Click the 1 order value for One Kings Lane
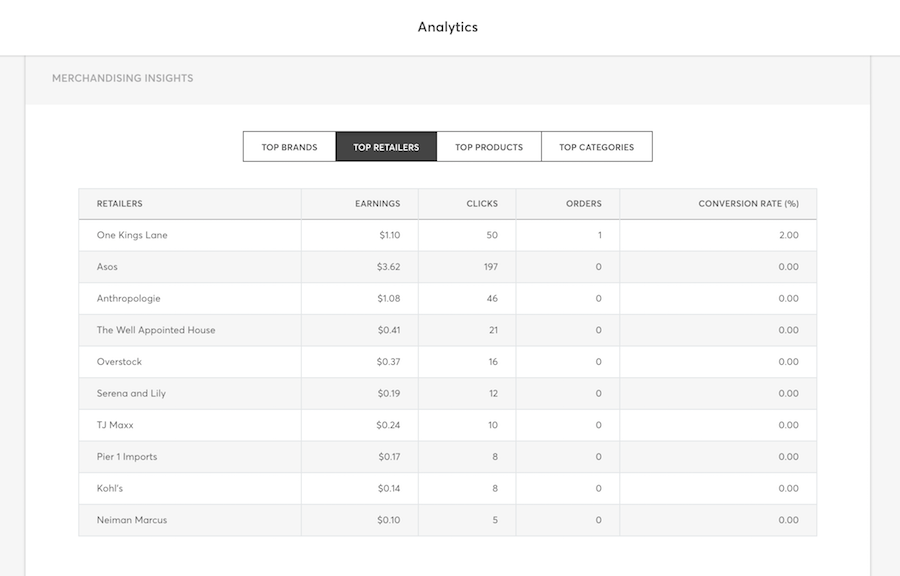This screenshot has height=576, width=900. [600, 235]
